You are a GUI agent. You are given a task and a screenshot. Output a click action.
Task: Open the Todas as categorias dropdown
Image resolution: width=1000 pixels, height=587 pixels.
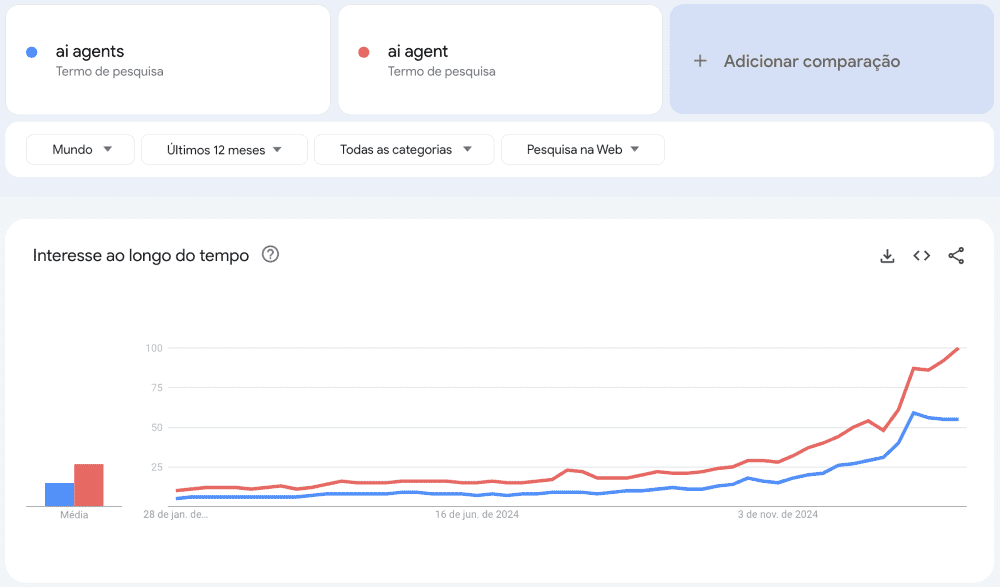pos(404,150)
